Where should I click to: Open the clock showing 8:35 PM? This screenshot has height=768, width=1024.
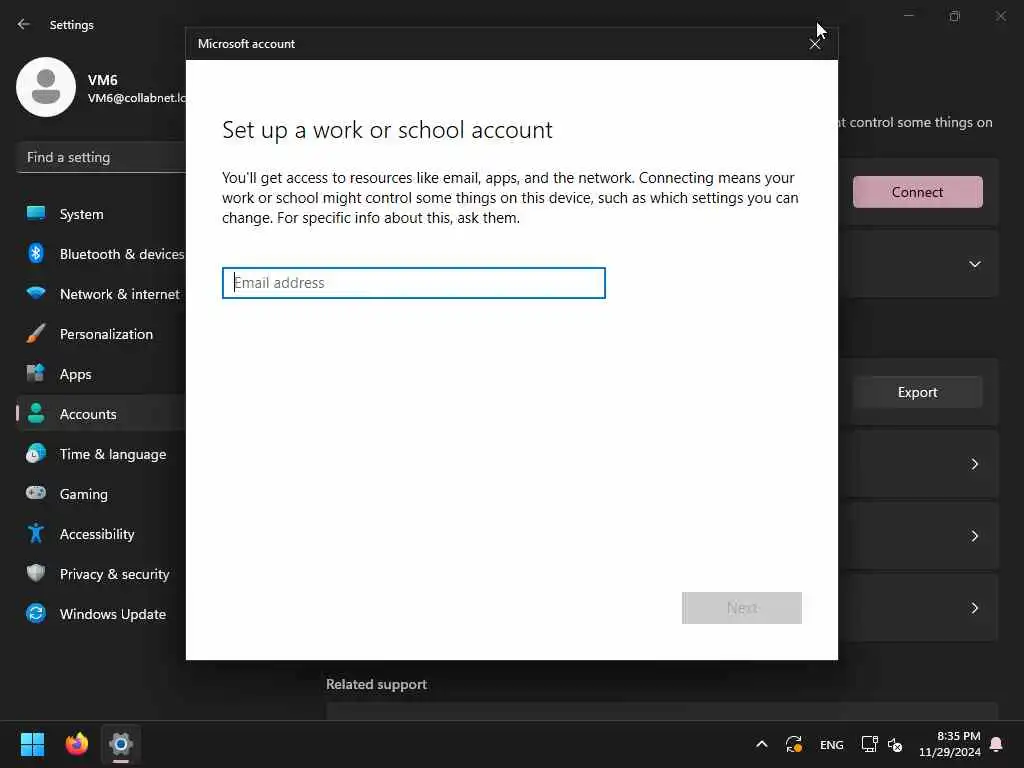click(950, 744)
